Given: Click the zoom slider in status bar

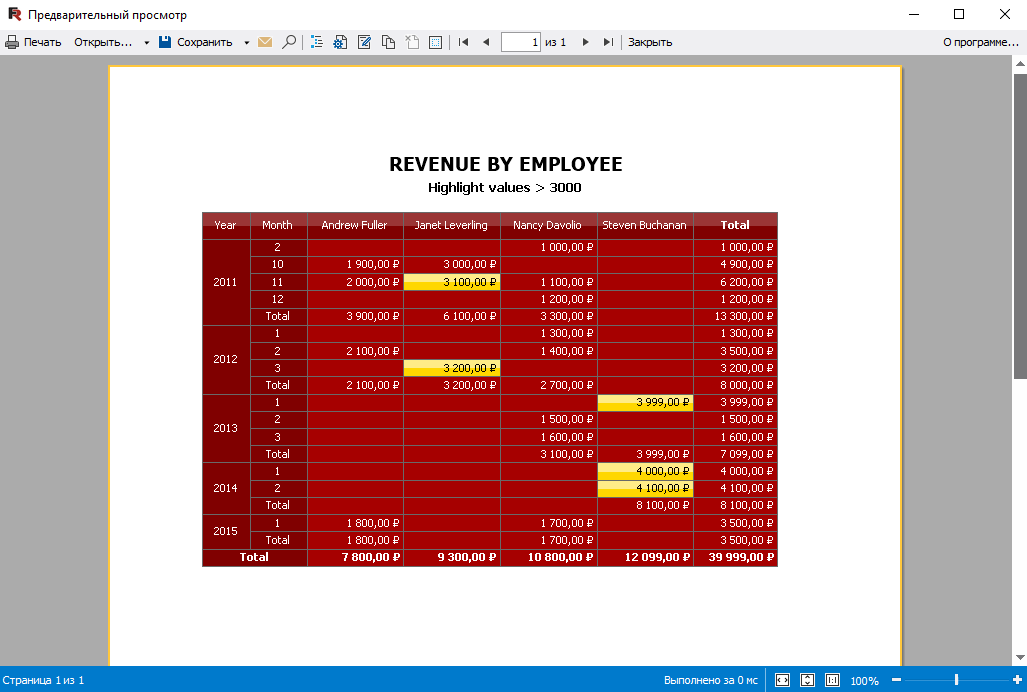Looking at the screenshot, I should pos(955,680).
